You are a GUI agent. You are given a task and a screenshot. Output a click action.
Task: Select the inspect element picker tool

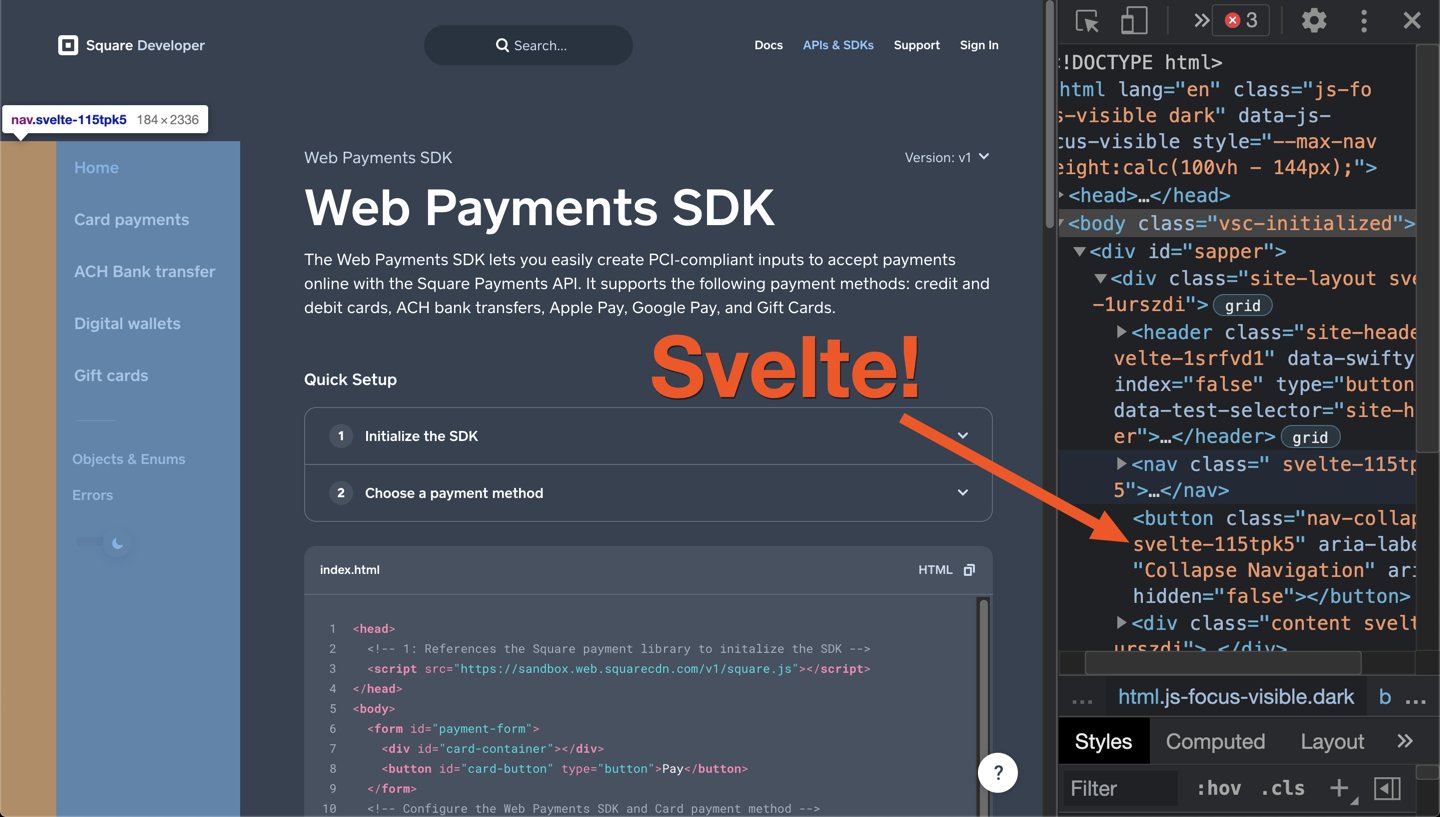coord(1086,20)
